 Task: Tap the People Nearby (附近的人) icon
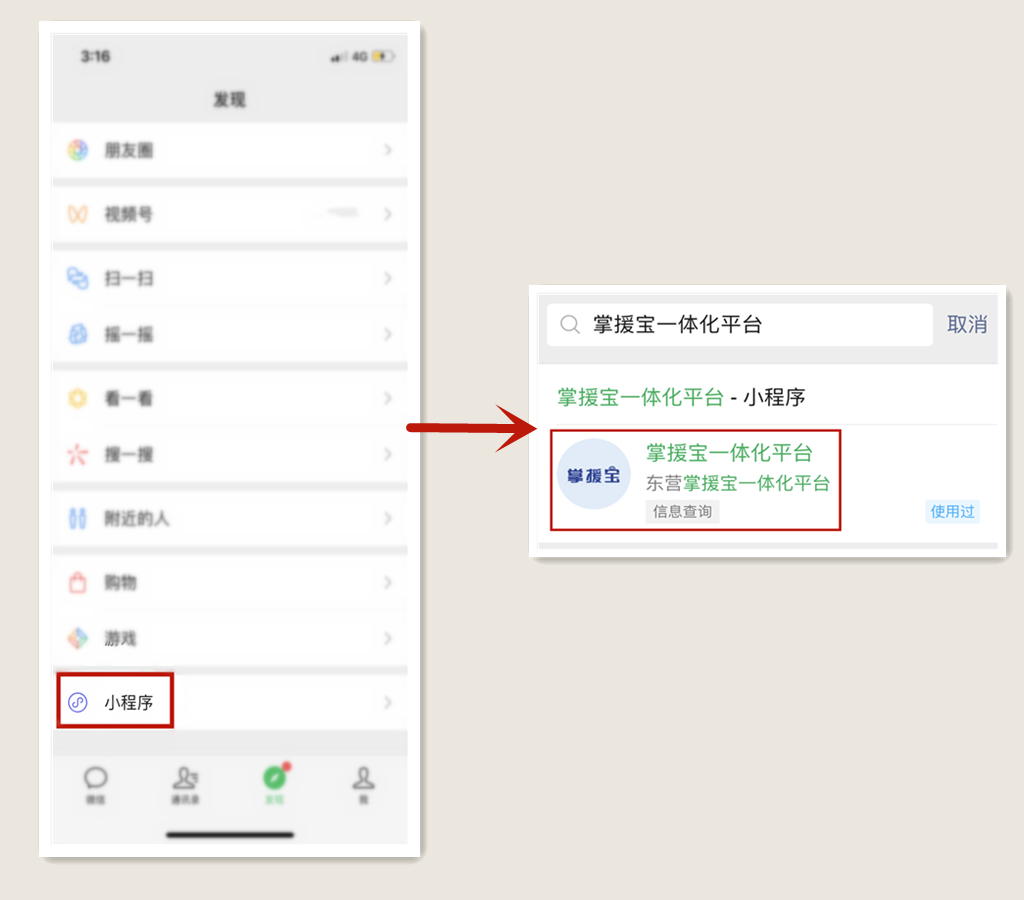78,518
